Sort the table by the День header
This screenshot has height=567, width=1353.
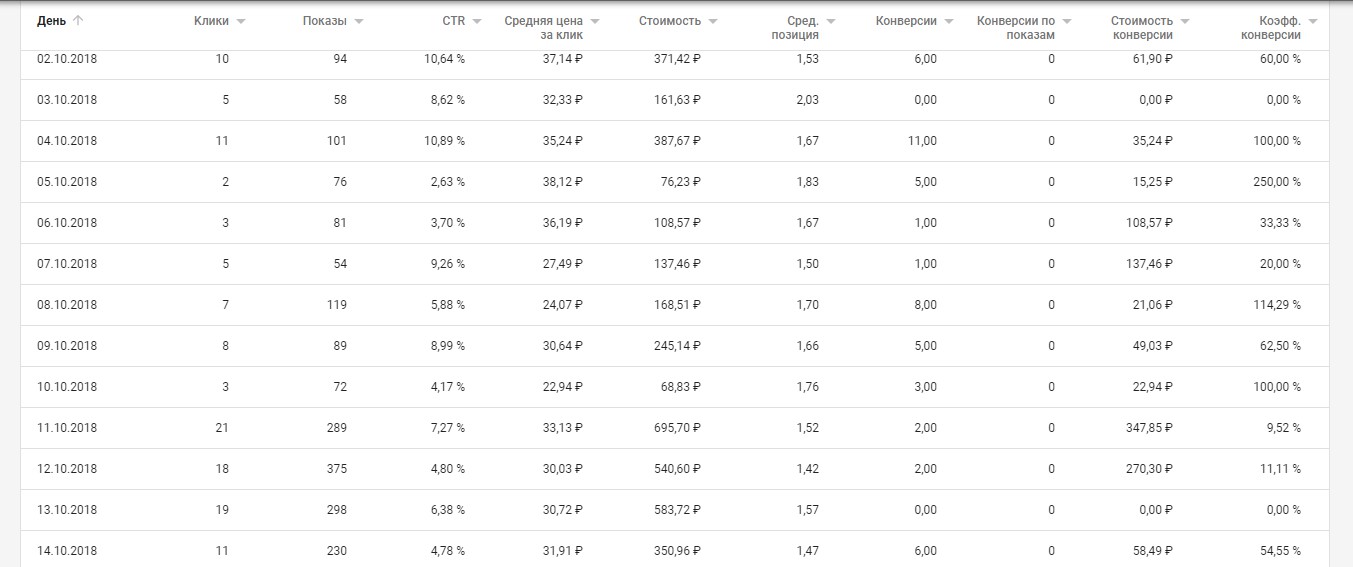pos(51,21)
